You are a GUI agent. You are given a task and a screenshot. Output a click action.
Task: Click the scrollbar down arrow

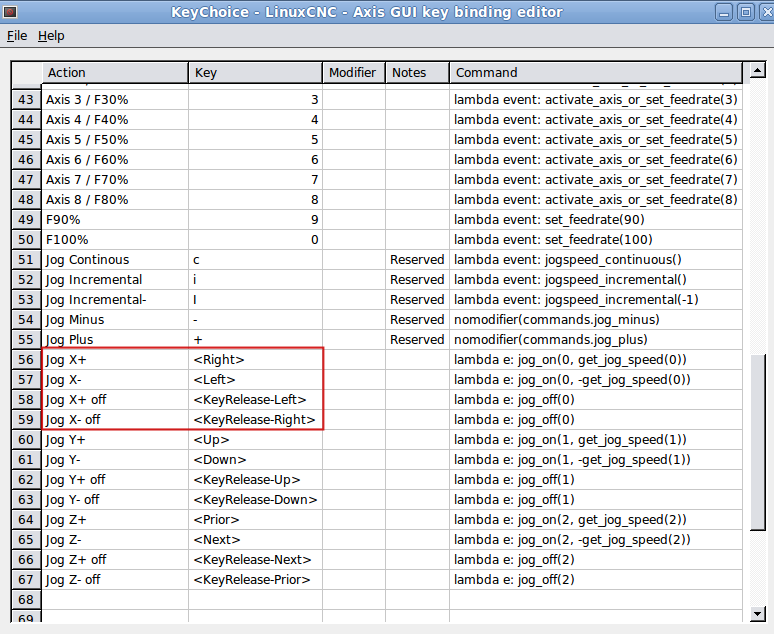tap(757, 612)
